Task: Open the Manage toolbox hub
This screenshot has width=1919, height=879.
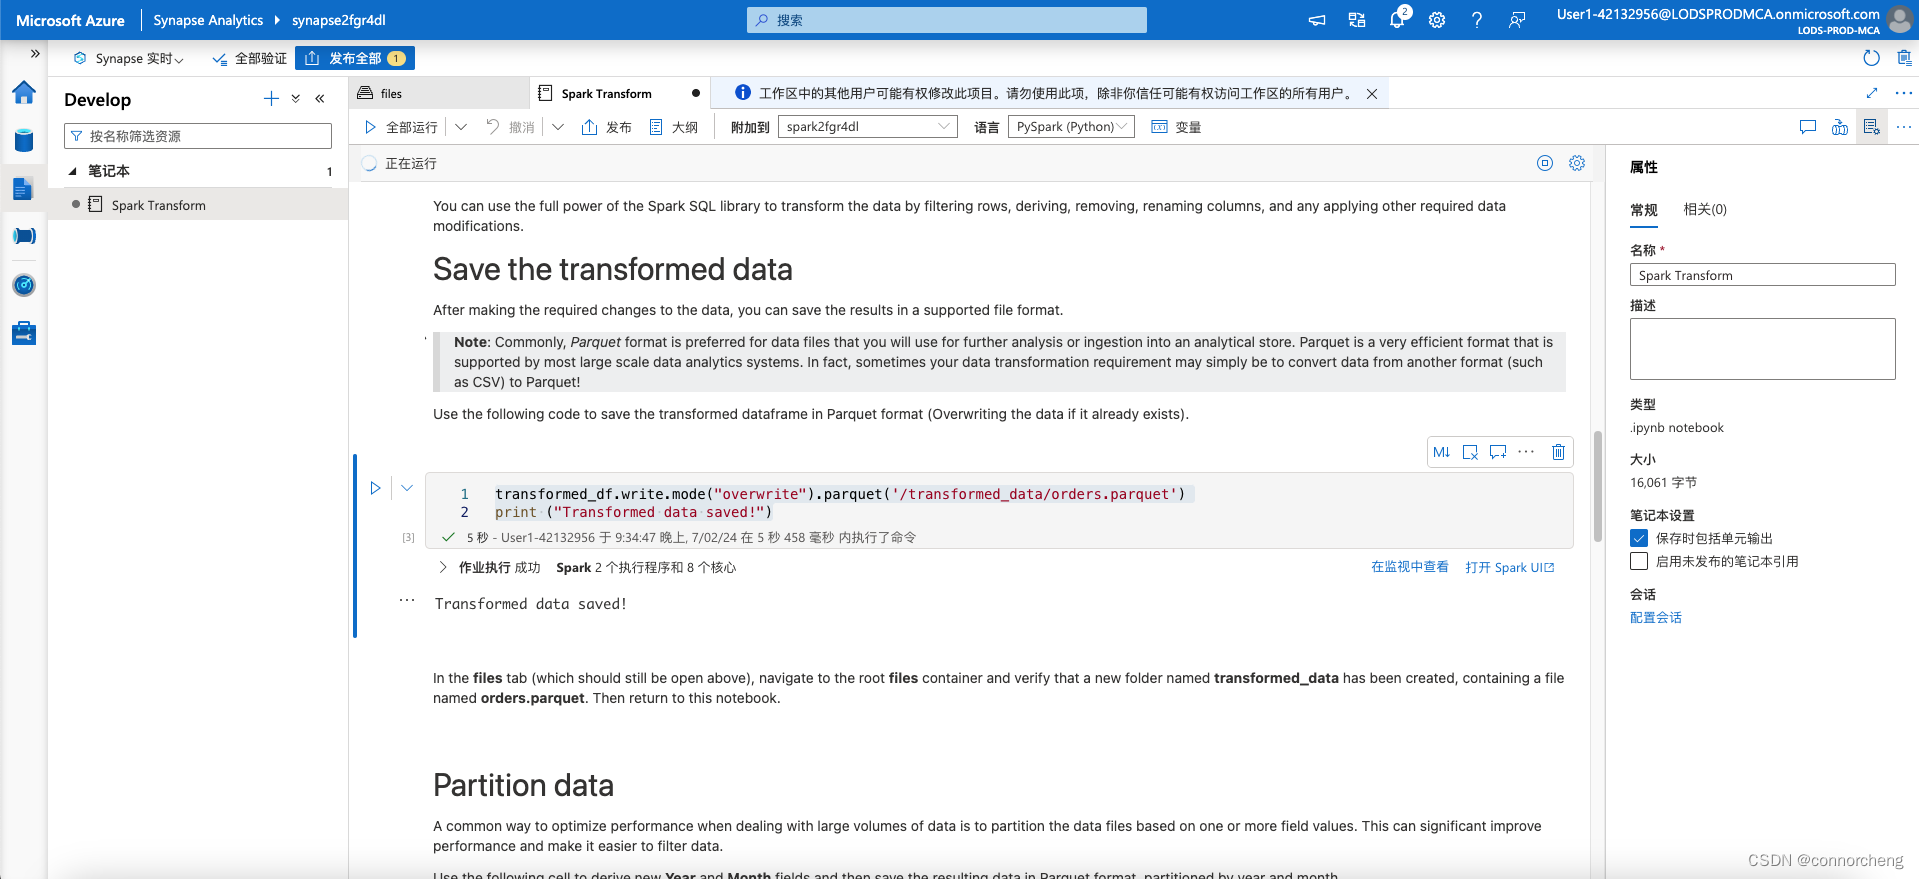Action: point(24,333)
